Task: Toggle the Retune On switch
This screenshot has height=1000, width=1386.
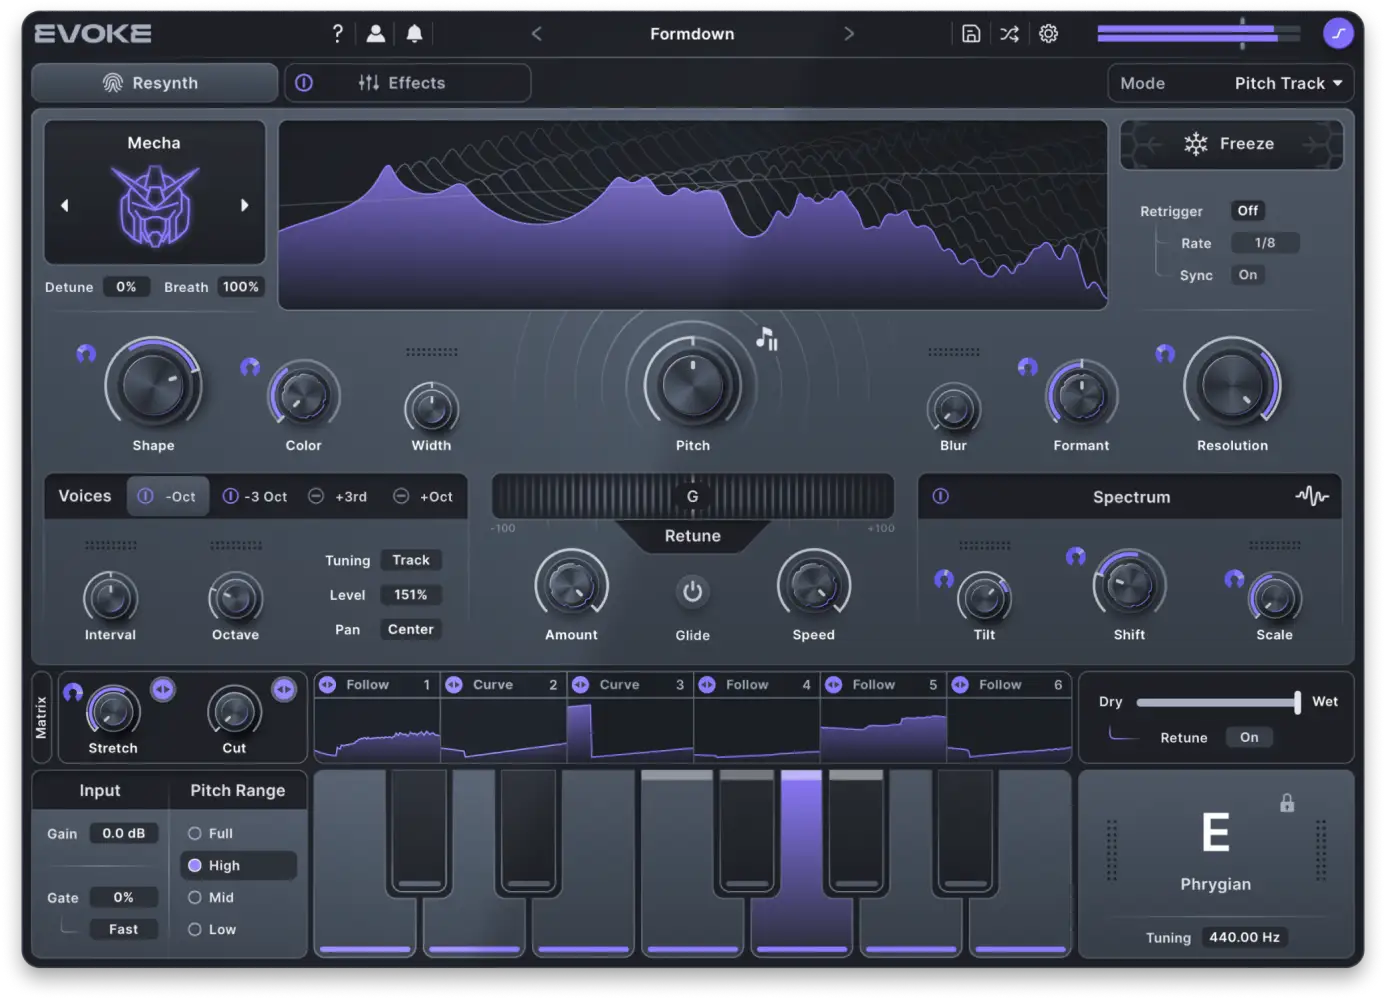Action: tap(1249, 737)
